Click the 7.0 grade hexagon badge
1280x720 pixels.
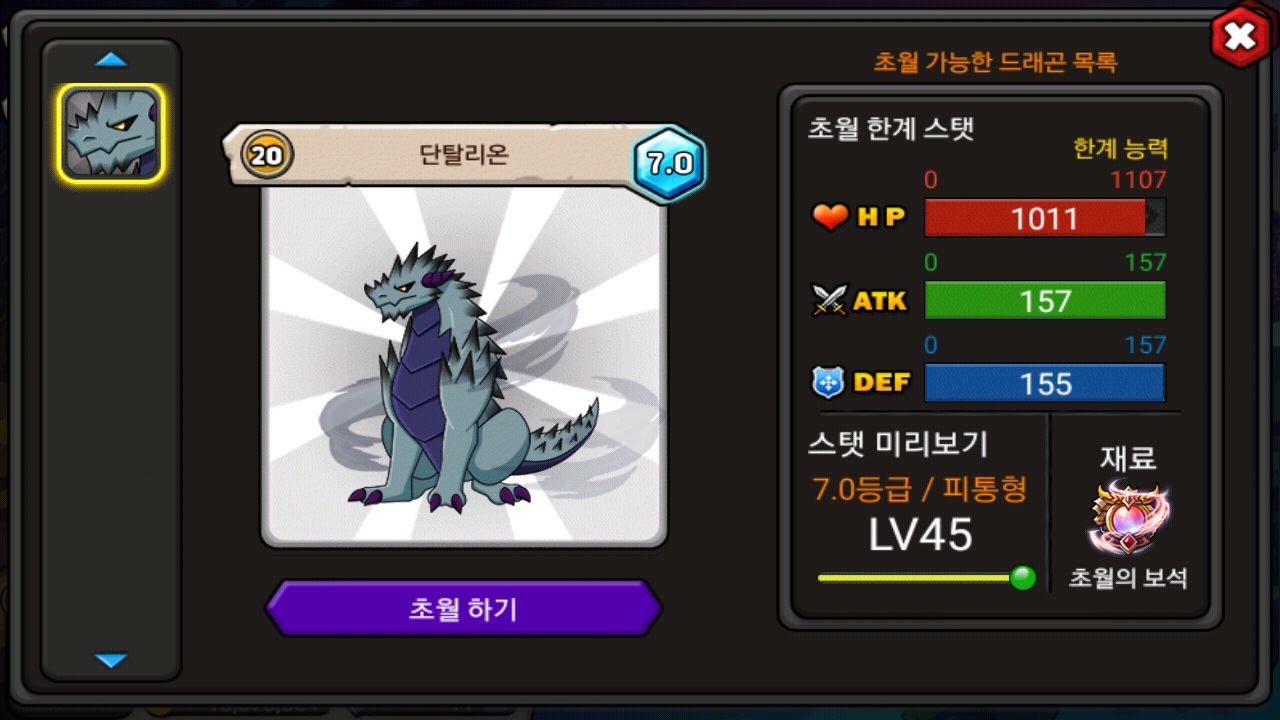[669, 164]
